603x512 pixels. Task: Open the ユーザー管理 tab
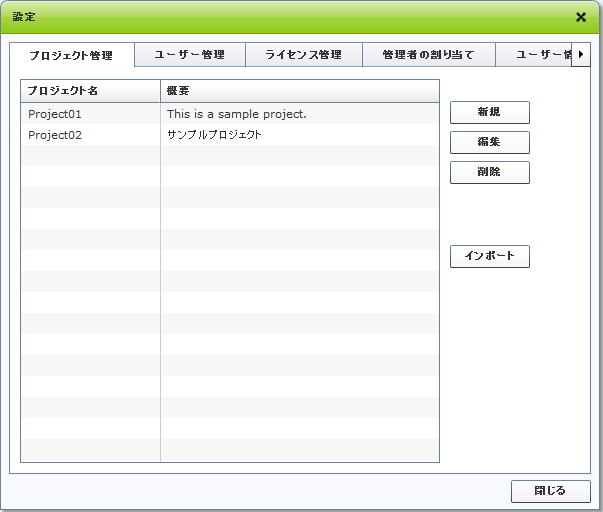[x=190, y=55]
